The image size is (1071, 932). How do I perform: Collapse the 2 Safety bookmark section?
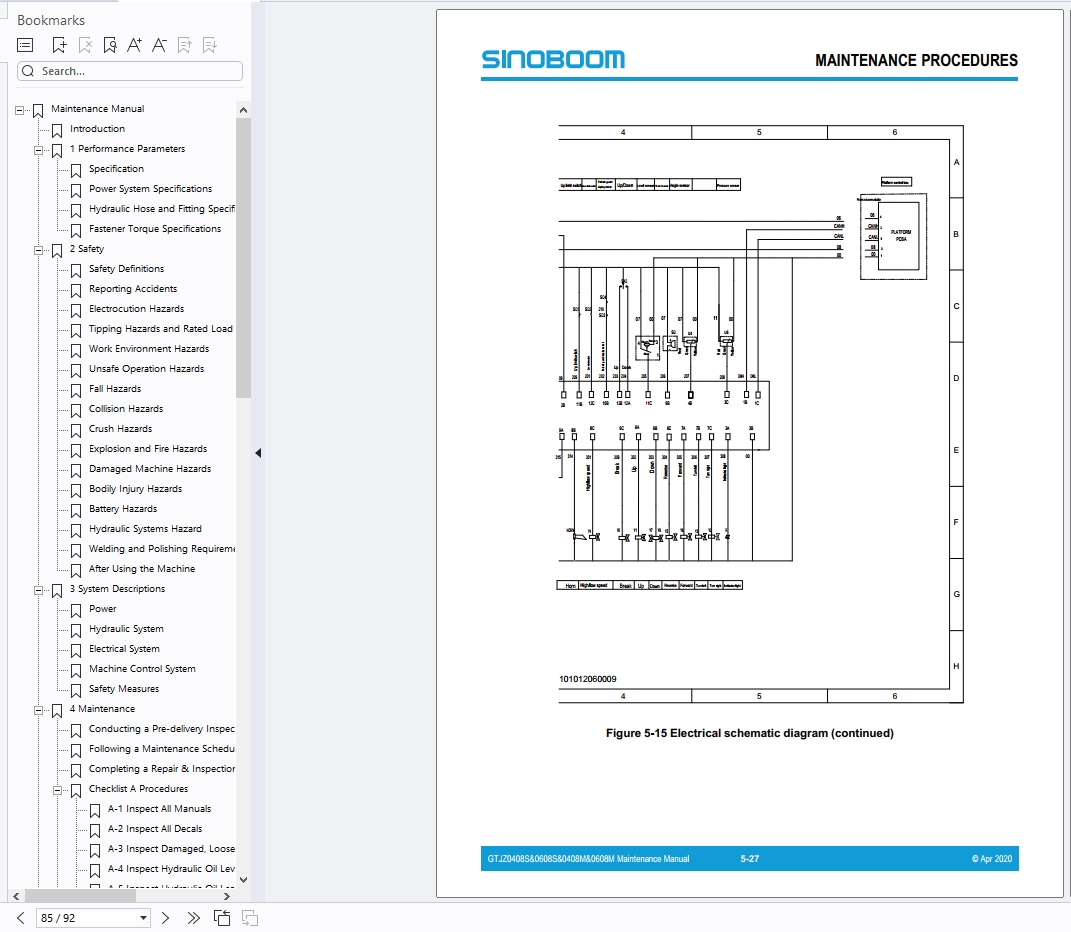[37, 250]
